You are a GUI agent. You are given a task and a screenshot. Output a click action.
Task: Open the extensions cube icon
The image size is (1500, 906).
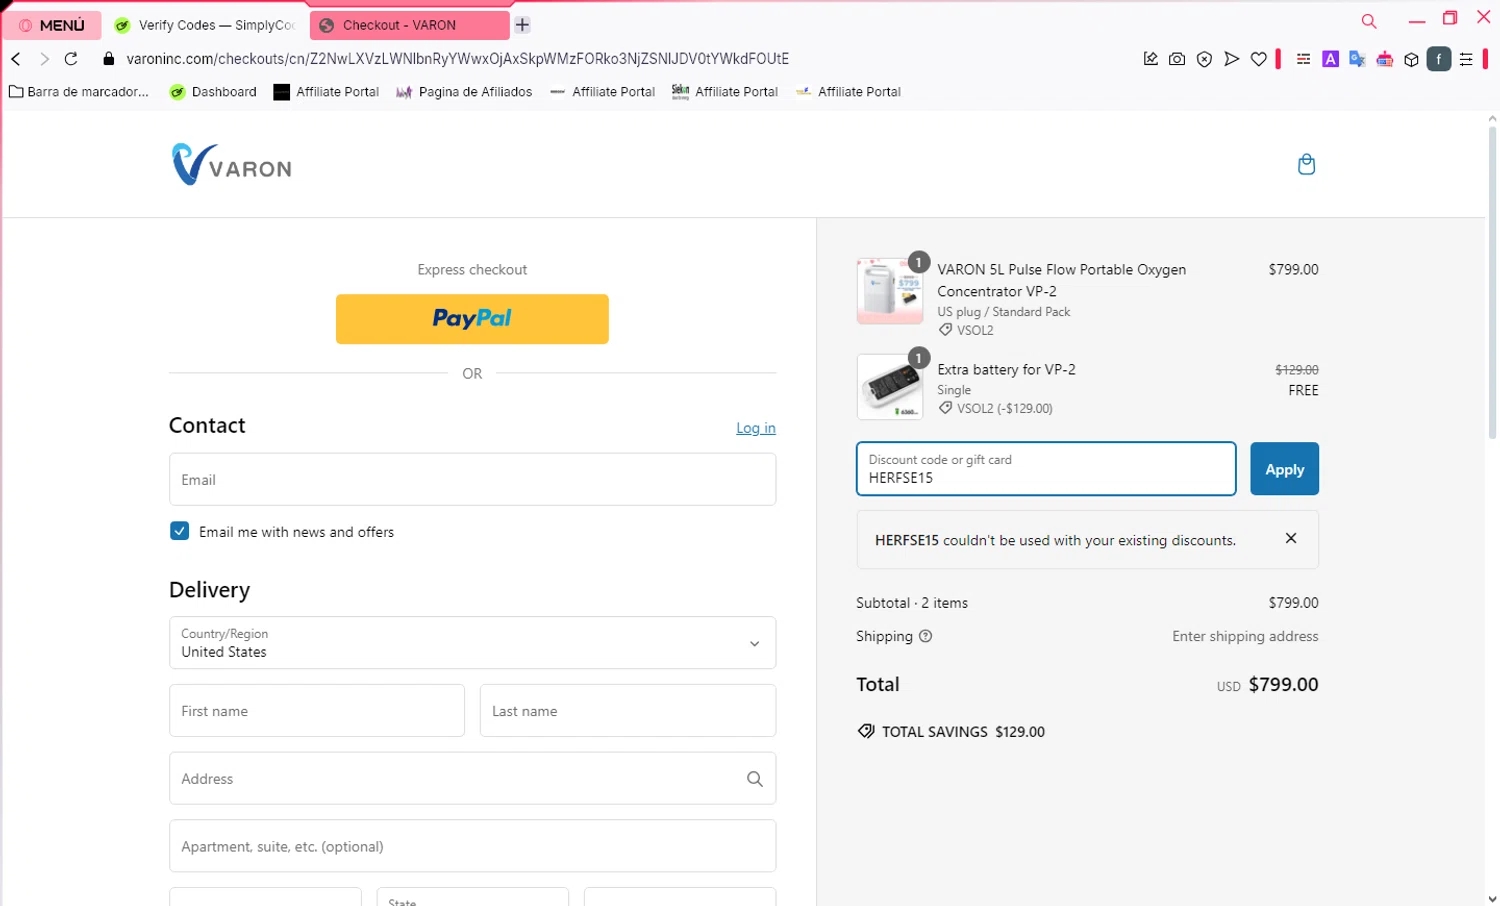click(1411, 59)
